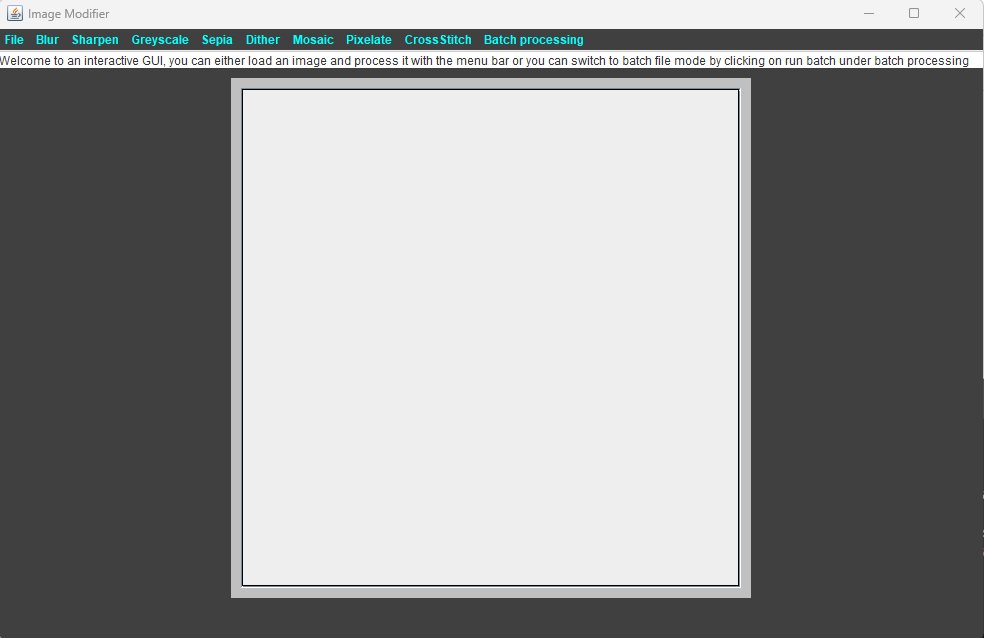Open the Mosaic menu
This screenshot has height=638, width=984.
(313, 39)
